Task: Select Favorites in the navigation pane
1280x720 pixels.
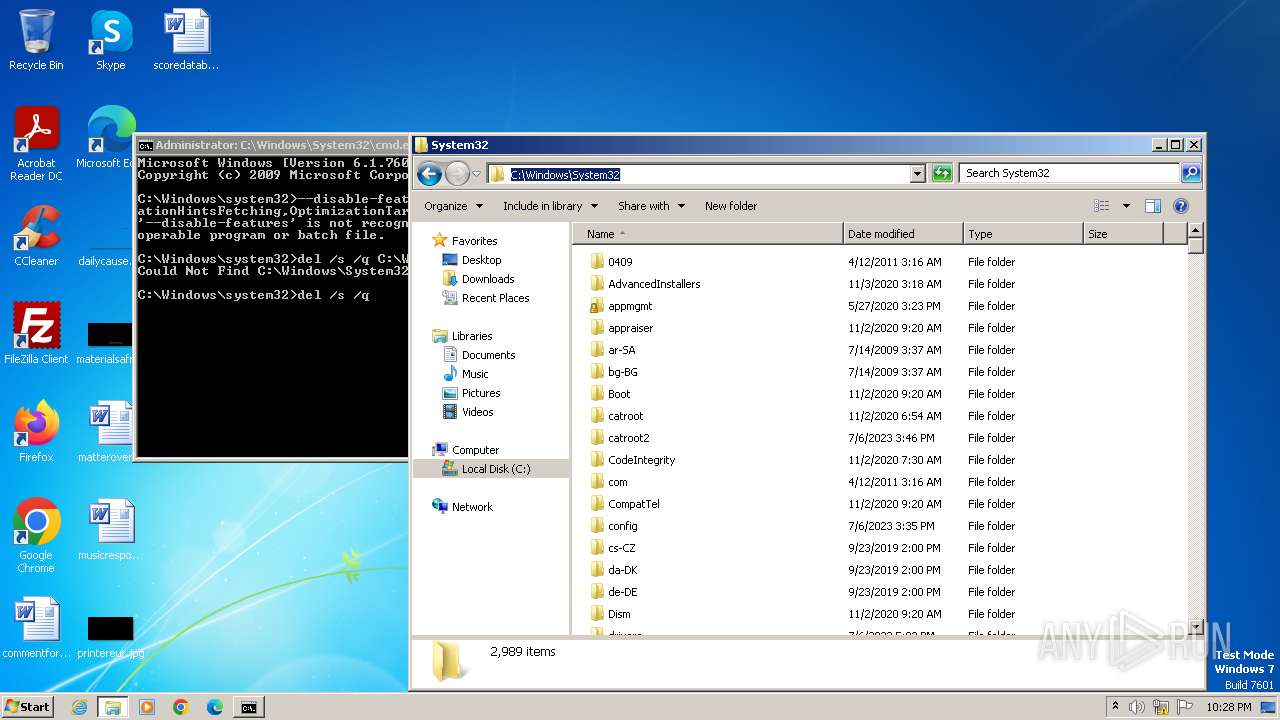Action: click(x=474, y=241)
